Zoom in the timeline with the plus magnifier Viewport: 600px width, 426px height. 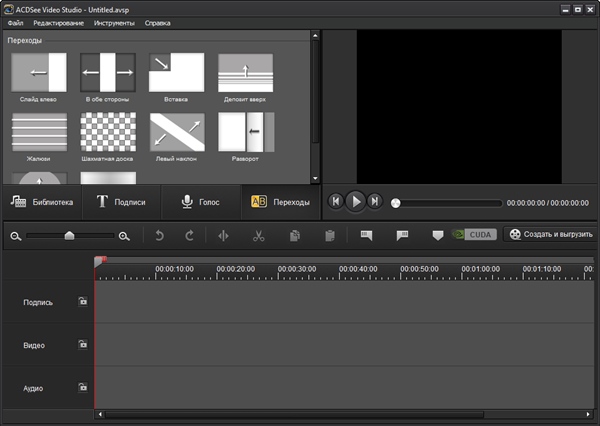(x=124, y=236)
